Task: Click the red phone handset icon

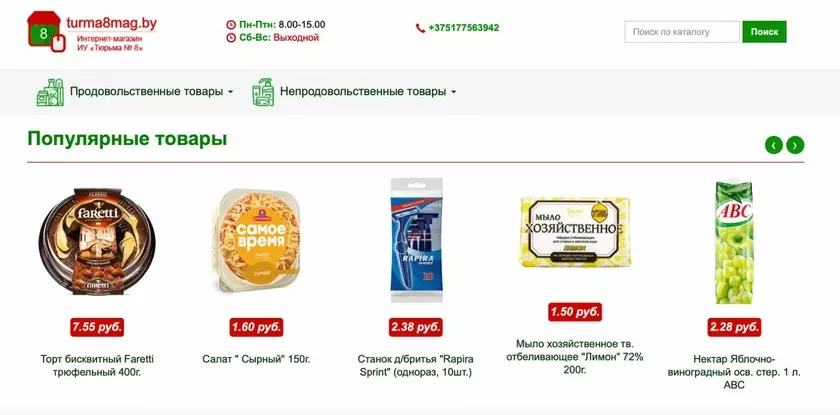Action: 421,28
